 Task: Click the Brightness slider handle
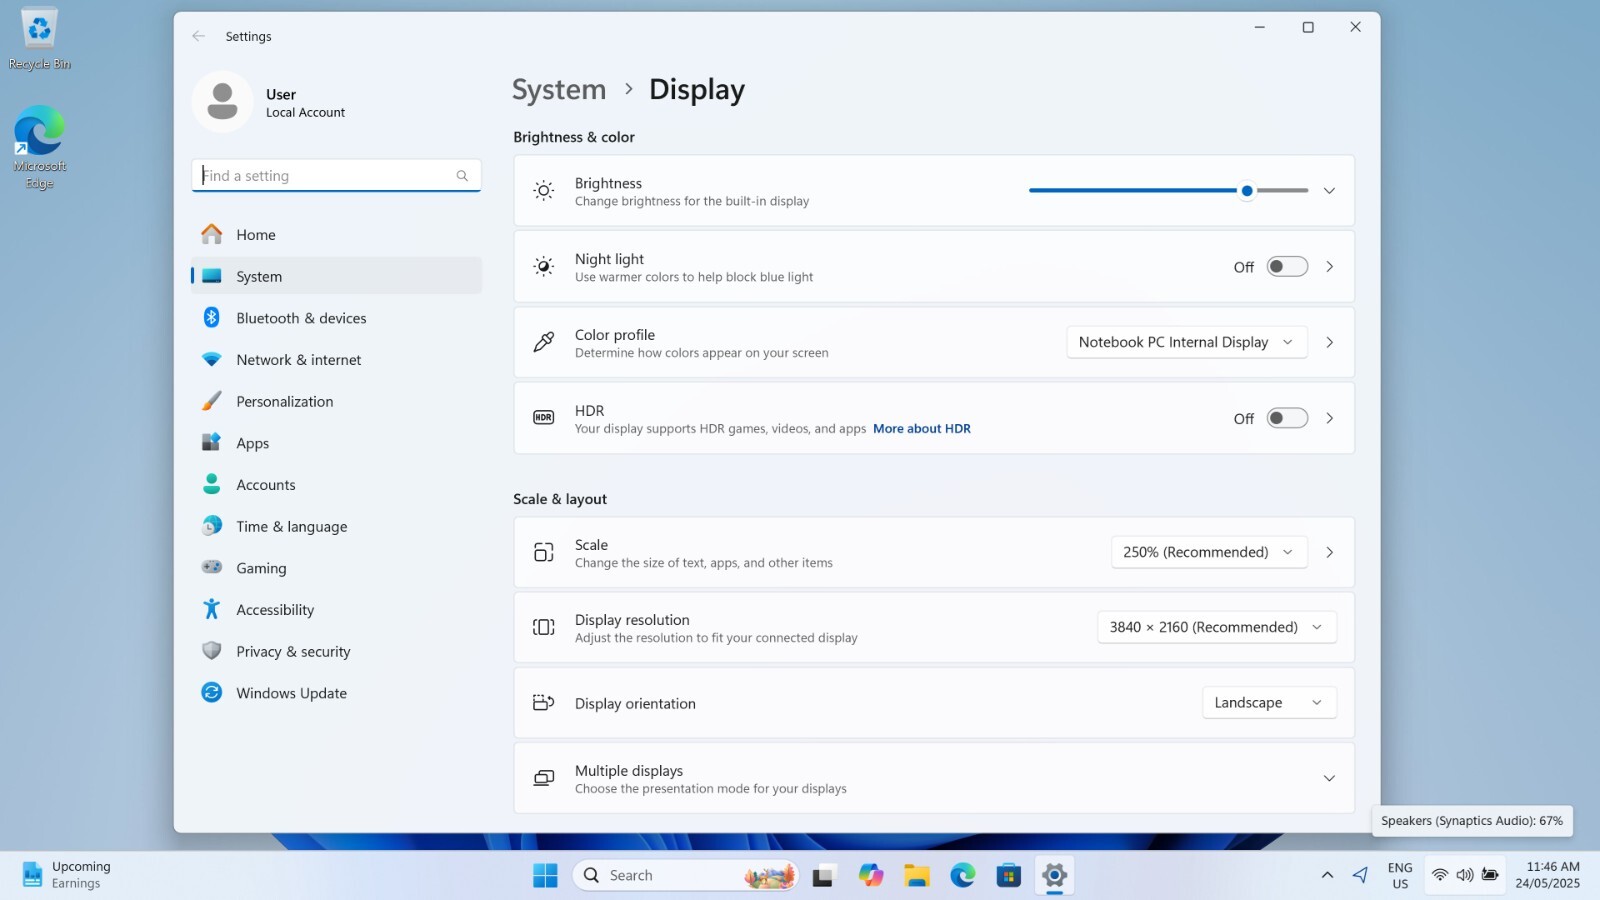[x=1246, y=191]
